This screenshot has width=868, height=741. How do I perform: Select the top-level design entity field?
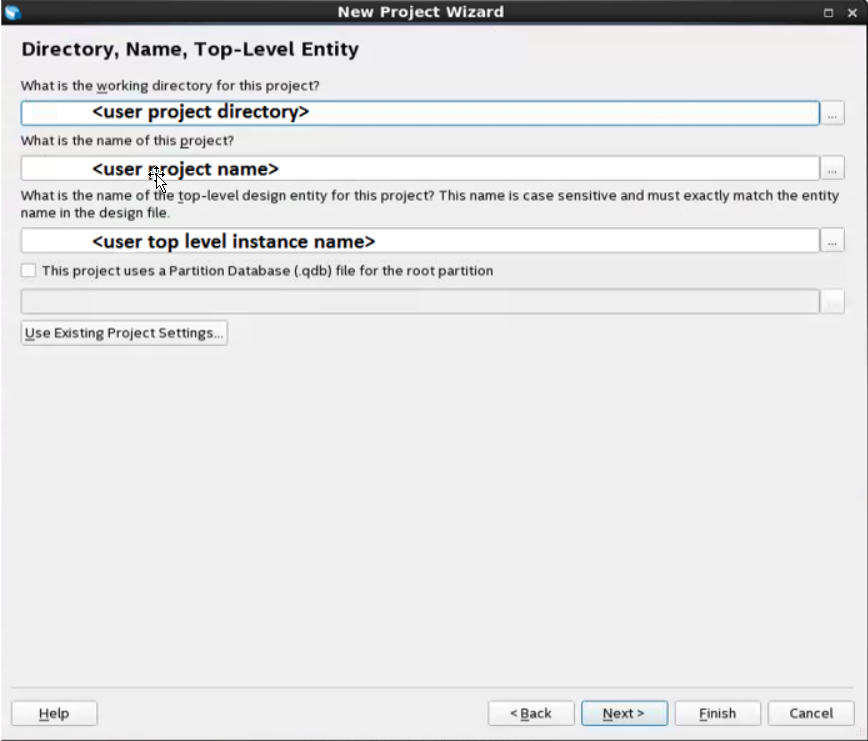420,241
